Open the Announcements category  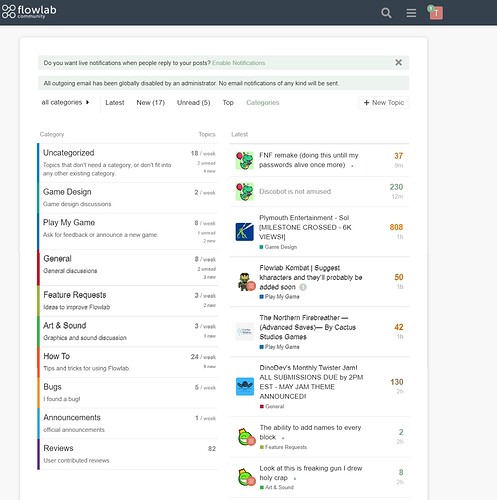click(x=72, y=418)
